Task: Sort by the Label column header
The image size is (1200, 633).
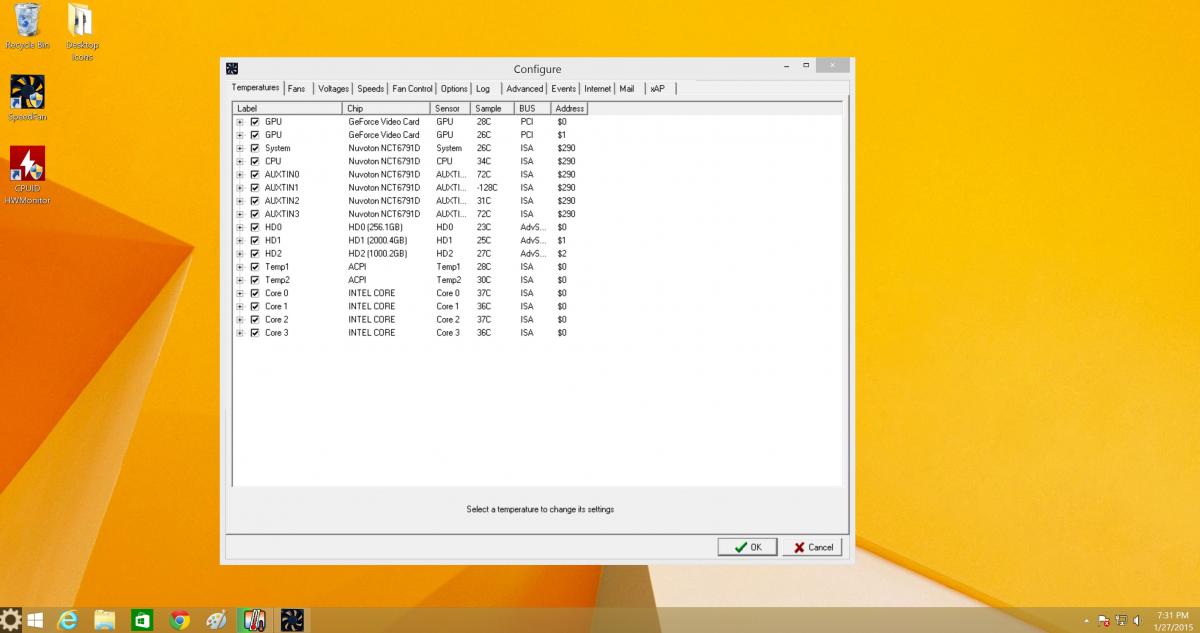Action: click(287, 108)
